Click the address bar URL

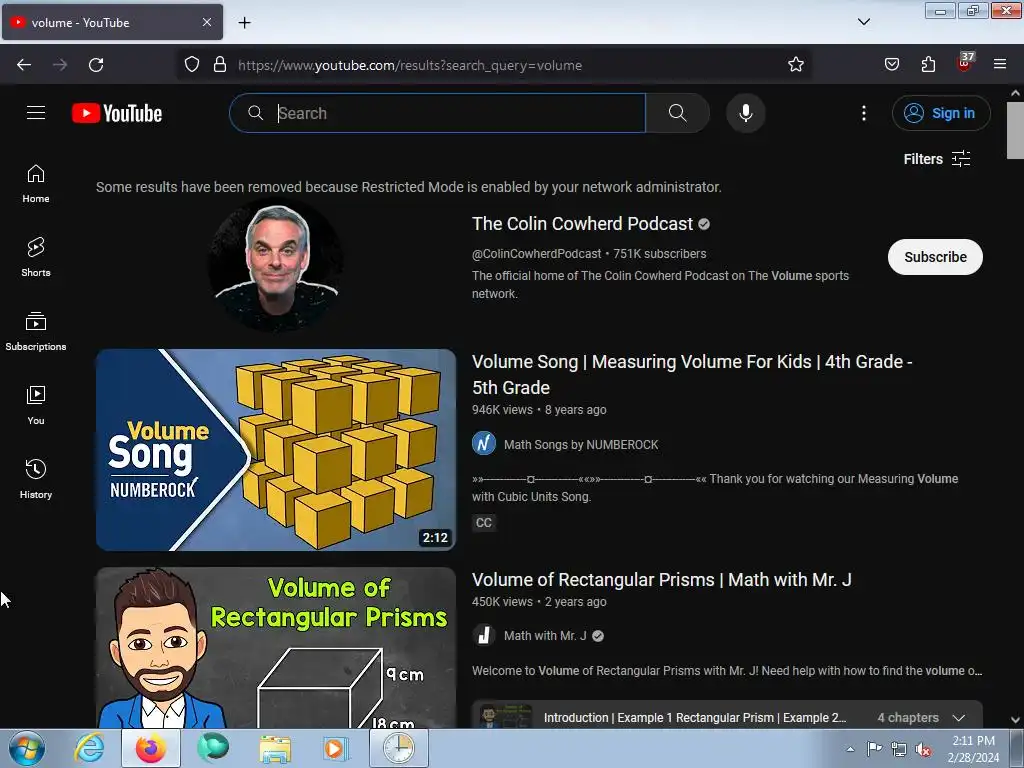pos(409,65)
